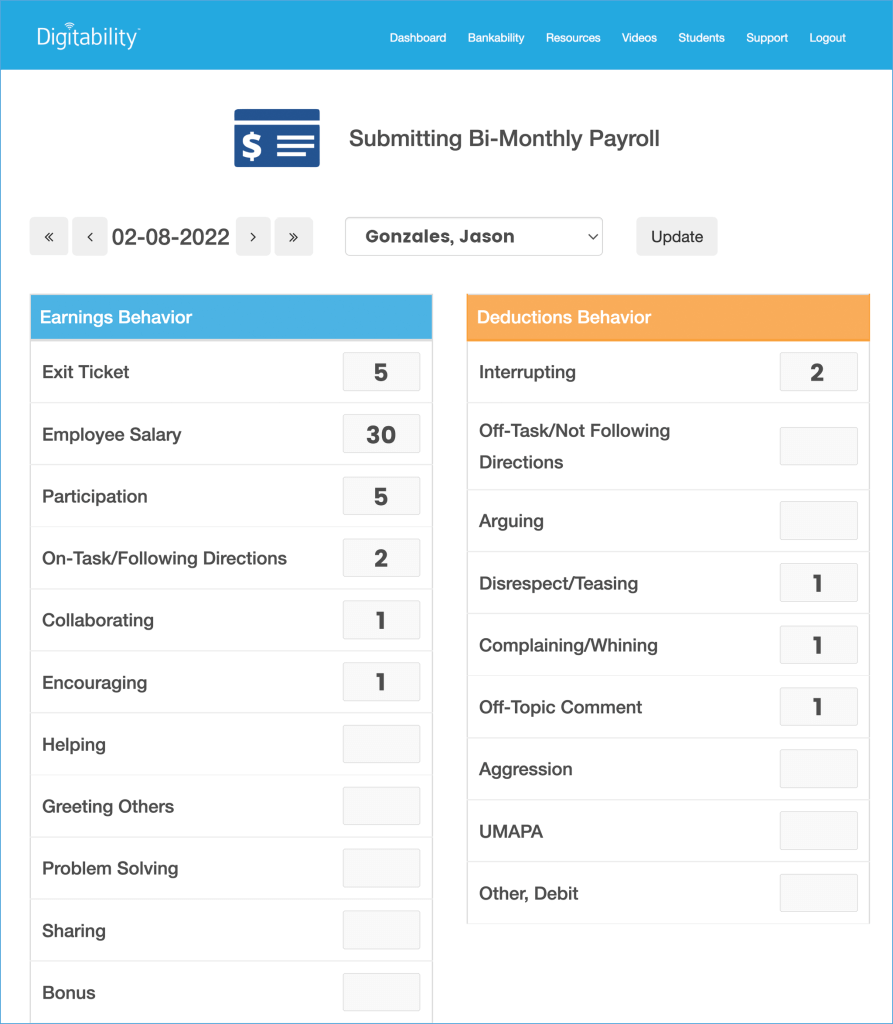Visit the Students section
This screenshot has height=1024, width=893.
coord(701,38)
